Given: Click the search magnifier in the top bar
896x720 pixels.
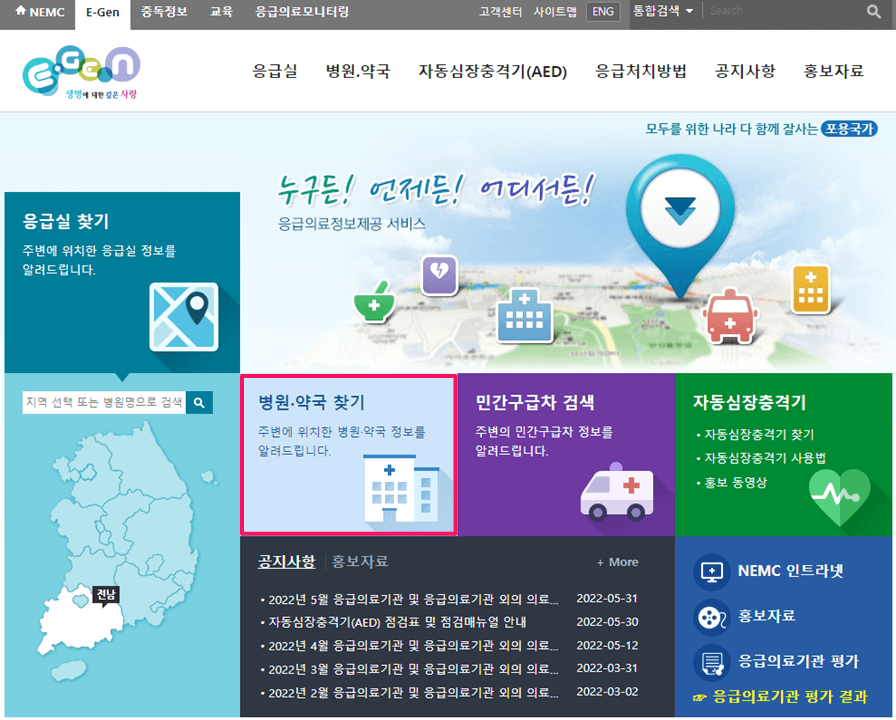Looking at the screenshot, I should pyautogui.click(x=874, y=13).
